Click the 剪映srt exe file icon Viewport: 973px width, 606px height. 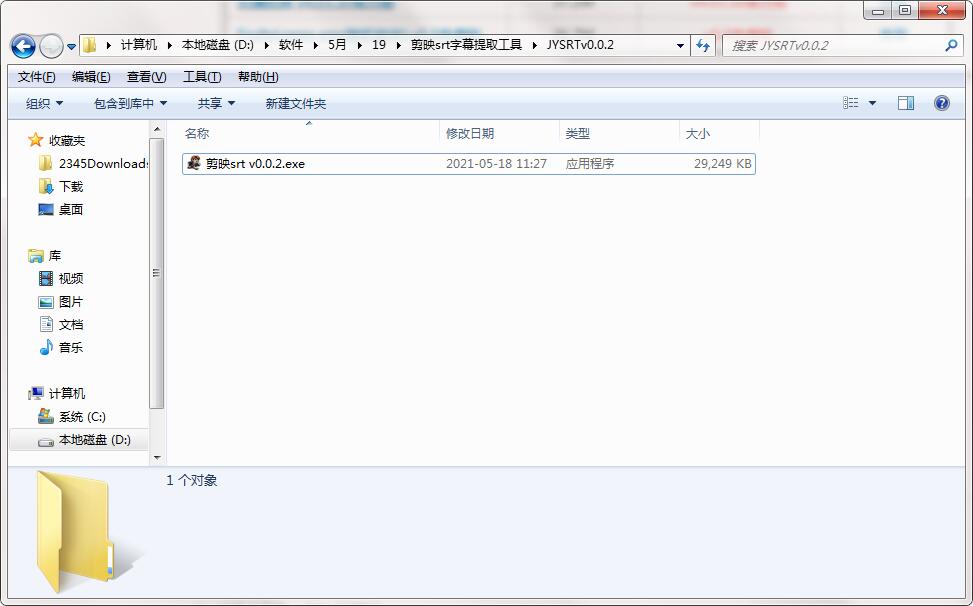click(194, 163)
